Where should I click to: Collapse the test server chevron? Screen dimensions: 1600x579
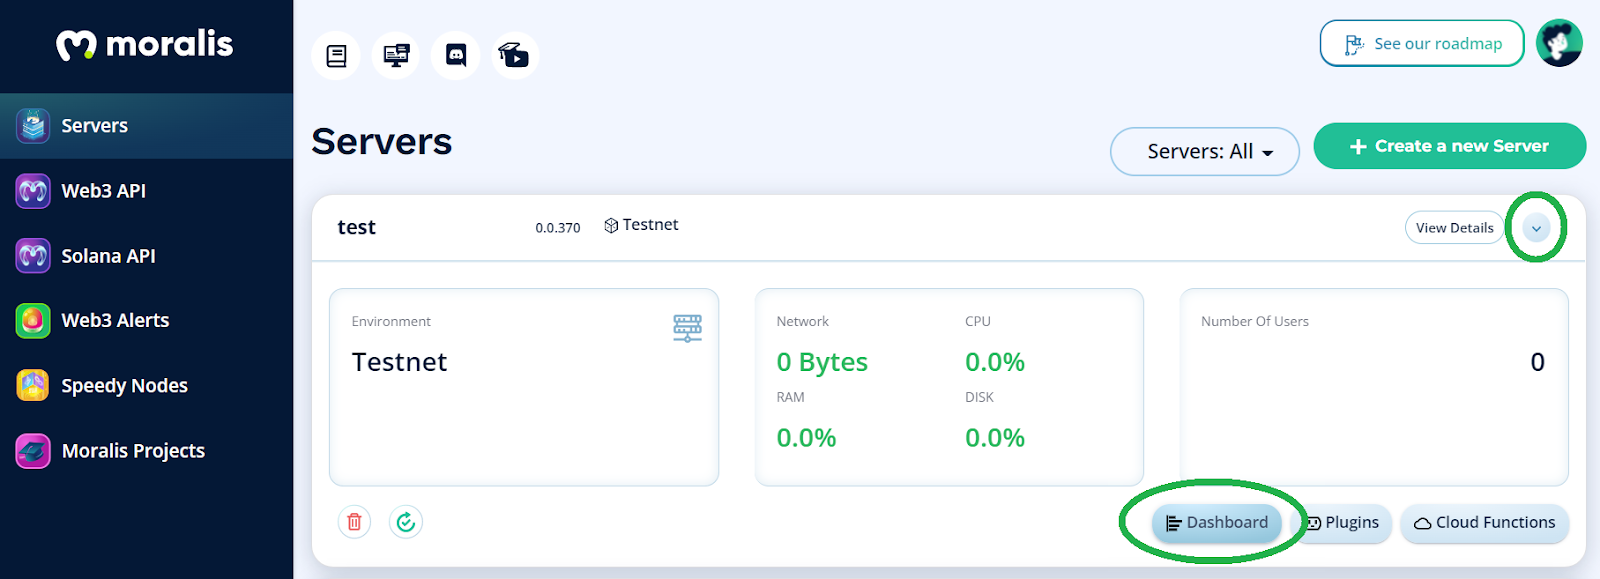click(1536, 228)
